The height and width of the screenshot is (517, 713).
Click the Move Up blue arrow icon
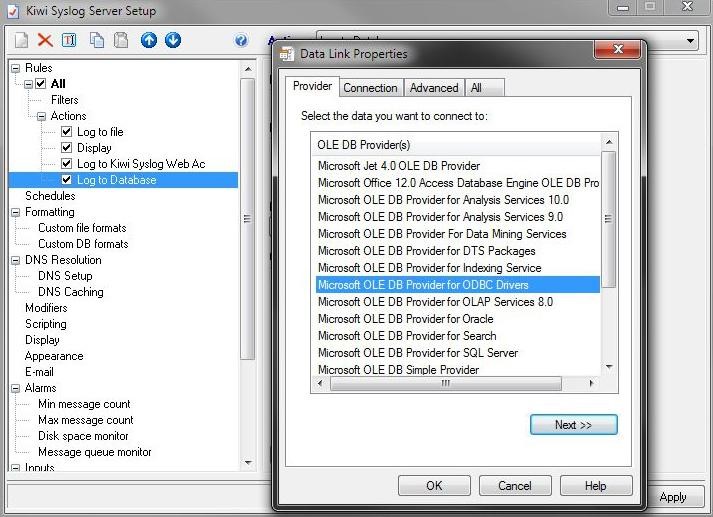coord(149,40)
